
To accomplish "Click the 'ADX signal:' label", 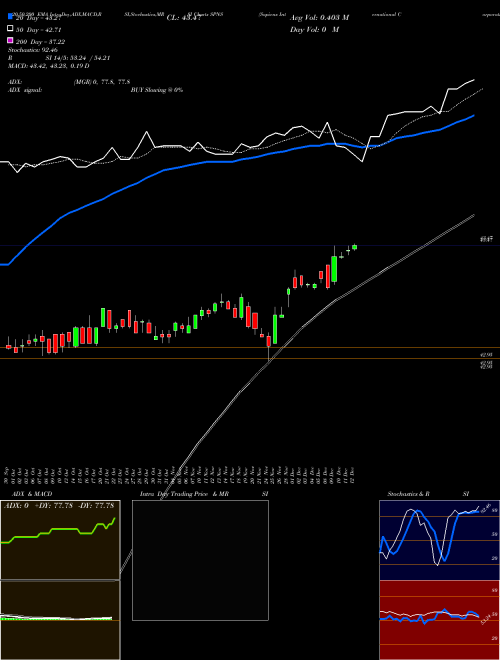I will point(25,90).
